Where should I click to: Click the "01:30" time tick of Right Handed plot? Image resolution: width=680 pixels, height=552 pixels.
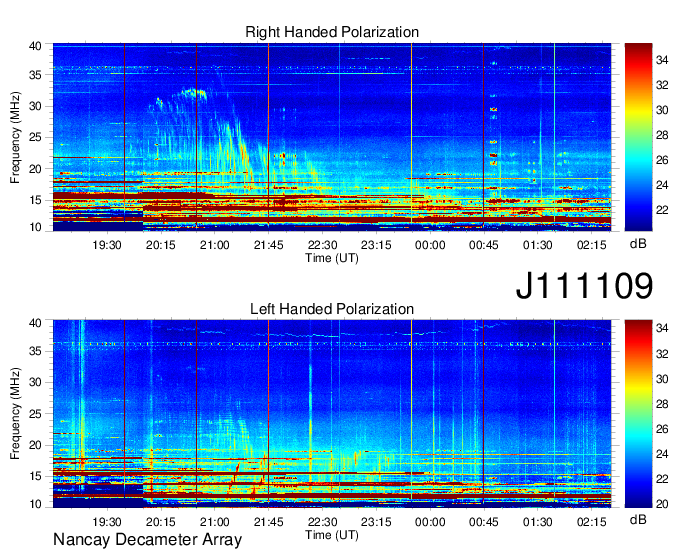pos(538,245)
